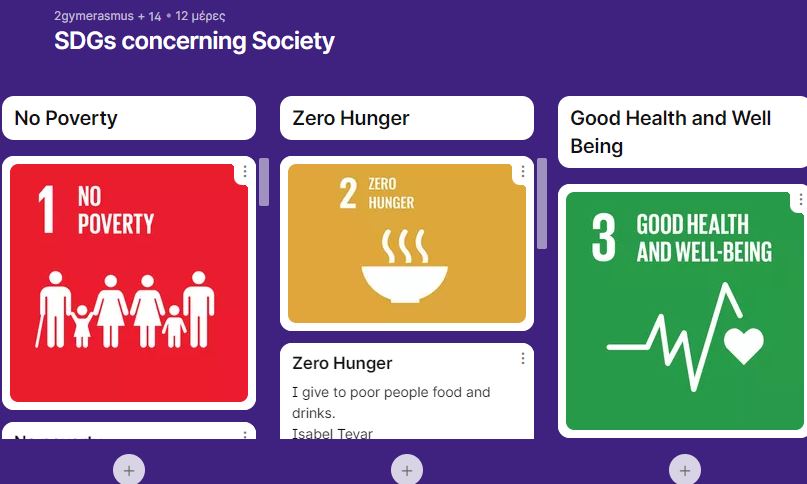Open options menu on Good Health image card

pyautogui.click(x=800, y=199)
